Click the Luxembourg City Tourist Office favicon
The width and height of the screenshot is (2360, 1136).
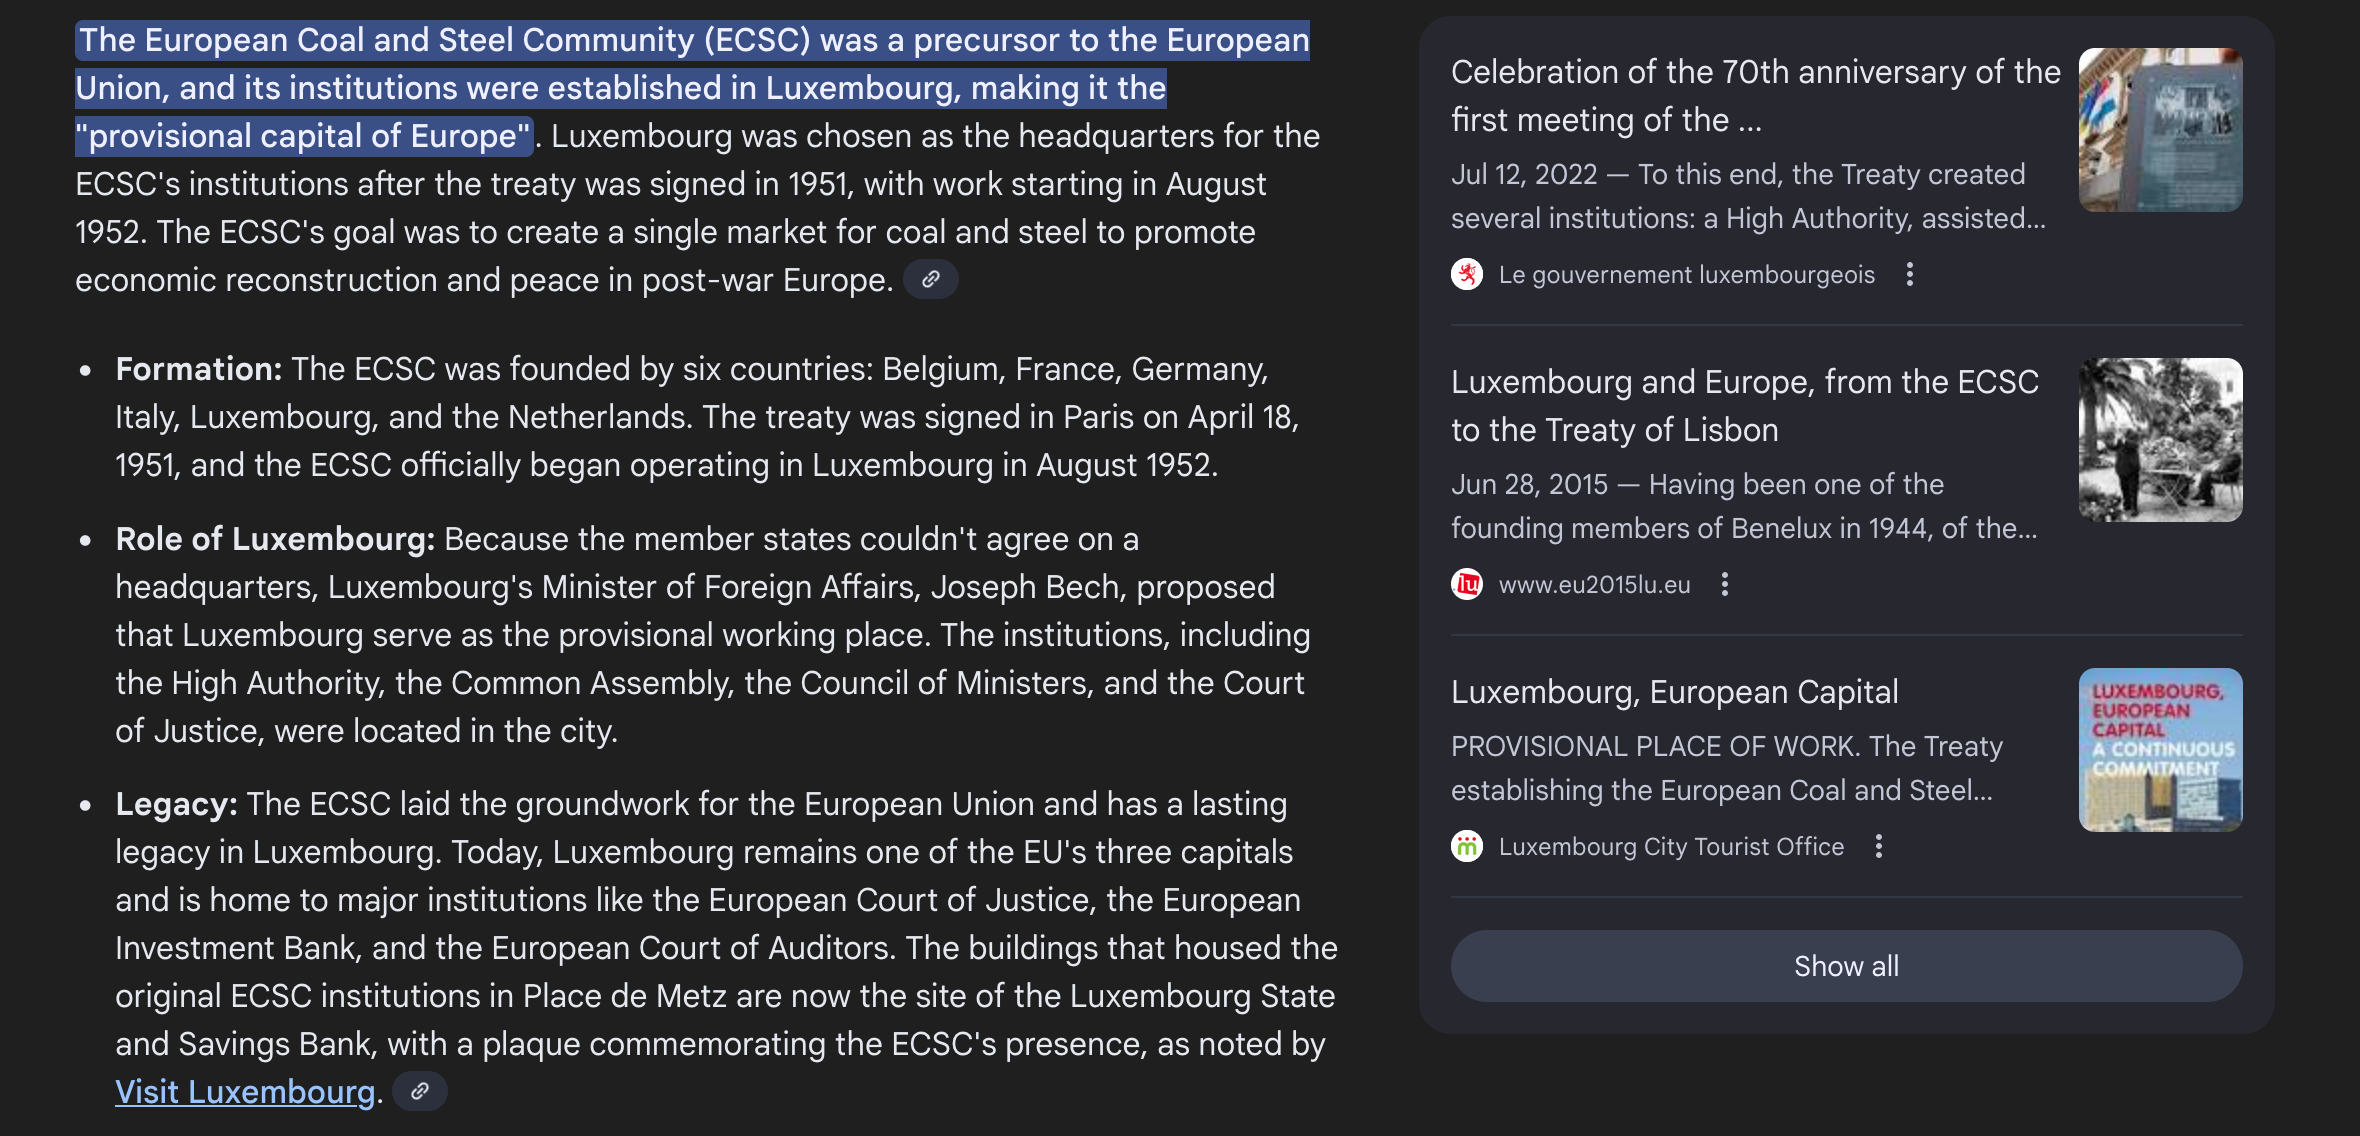[x=1467, y=847]
